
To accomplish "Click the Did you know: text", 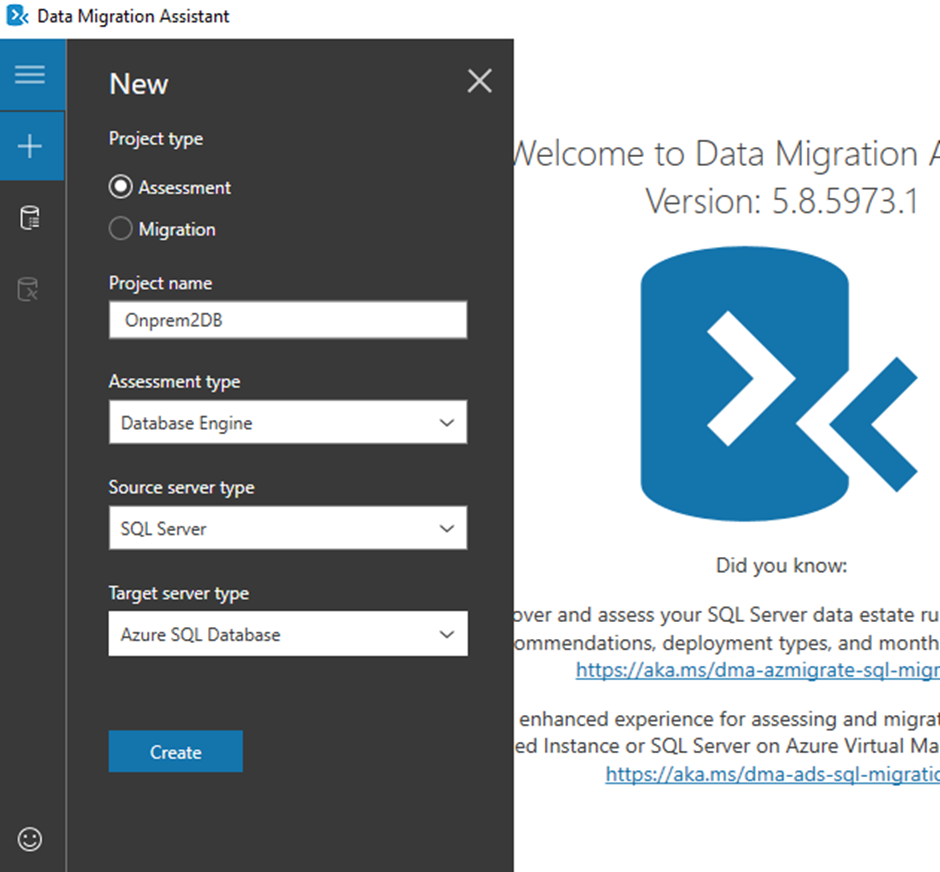I will click(x=782, y=565).
